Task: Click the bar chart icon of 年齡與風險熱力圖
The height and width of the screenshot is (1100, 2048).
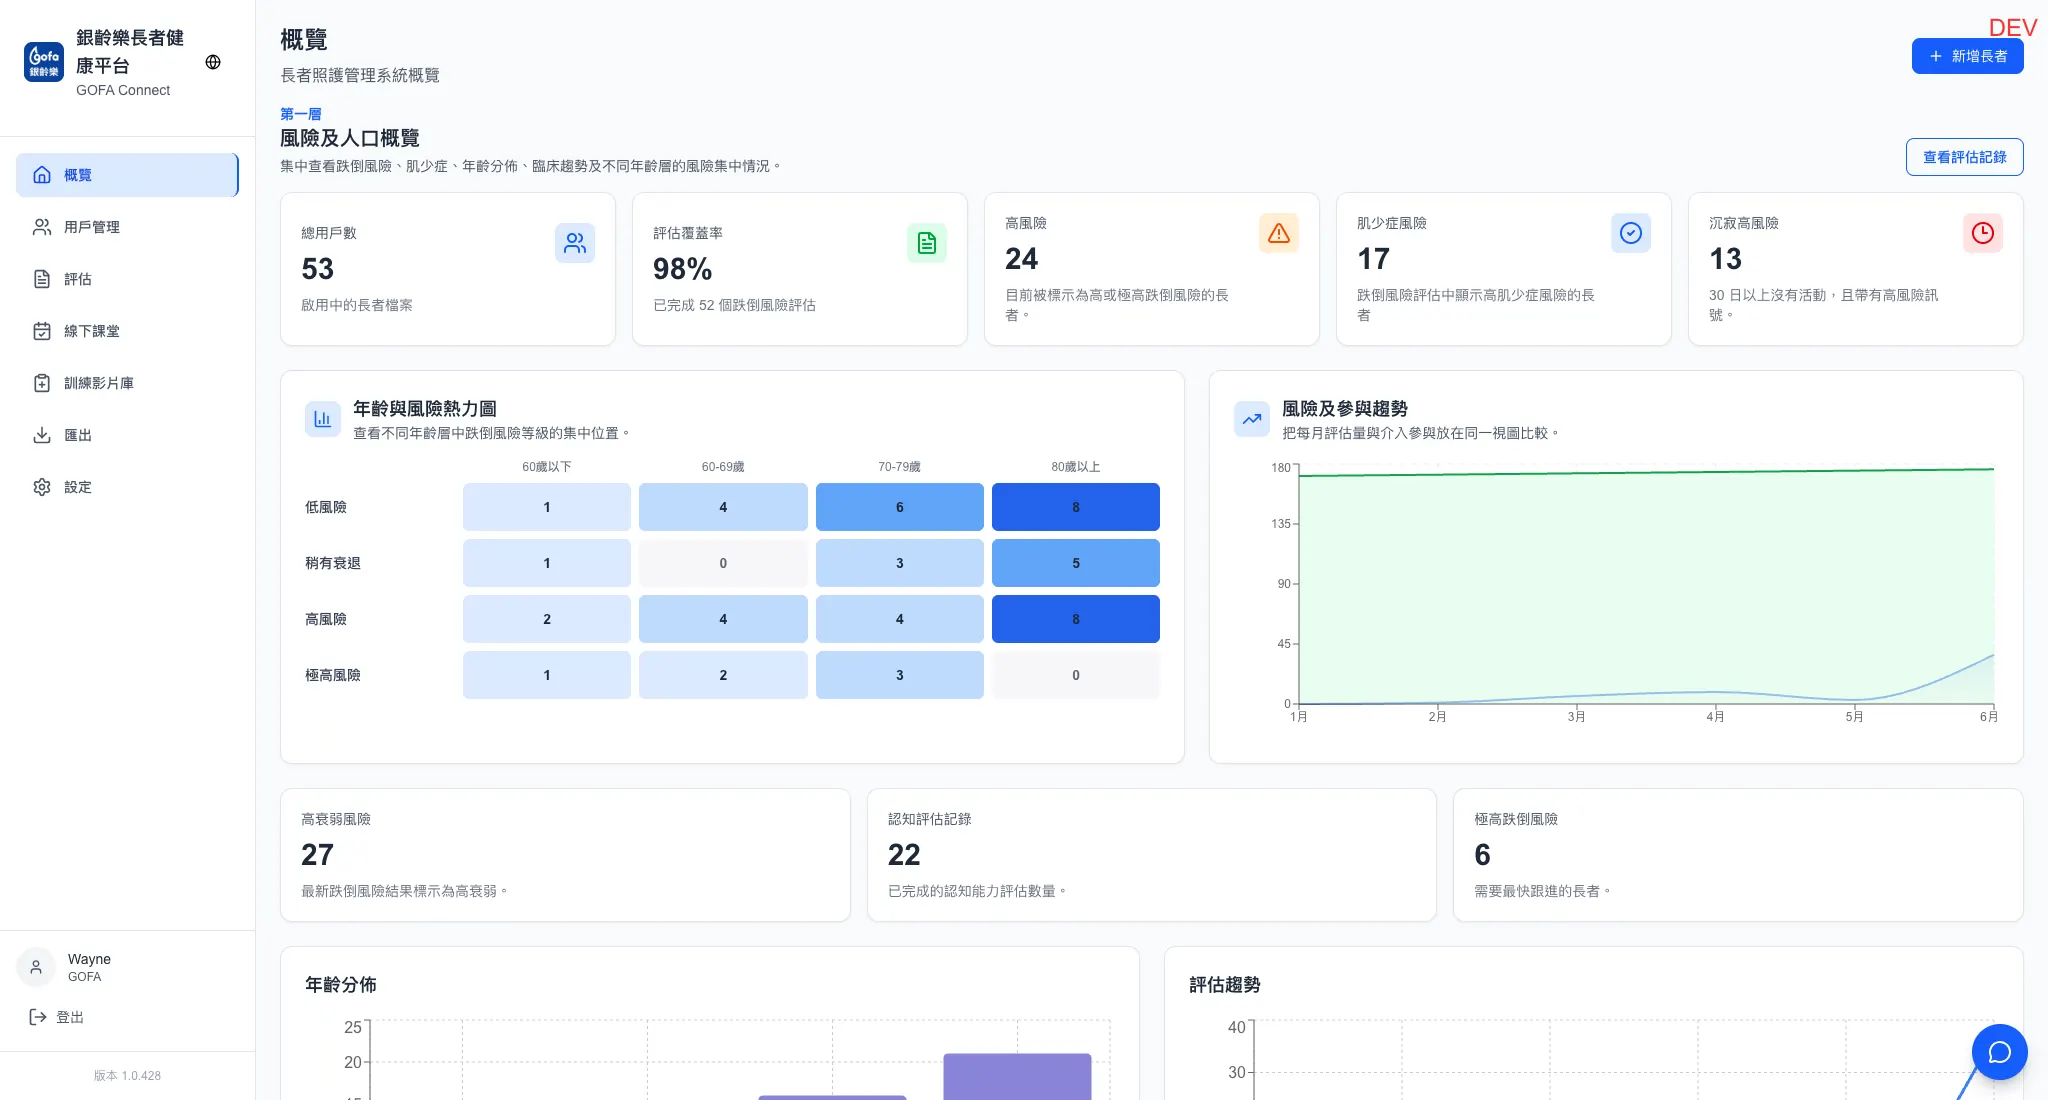Action: (323, 419)
